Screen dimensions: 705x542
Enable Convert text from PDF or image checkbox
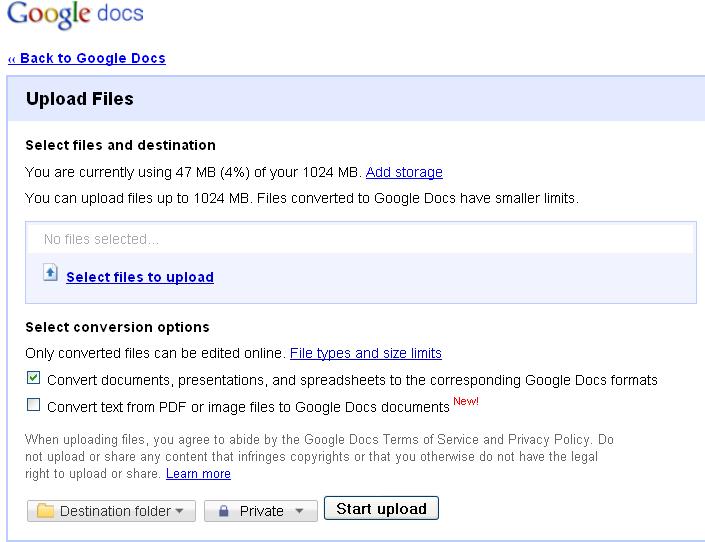[x=33, y=405]
